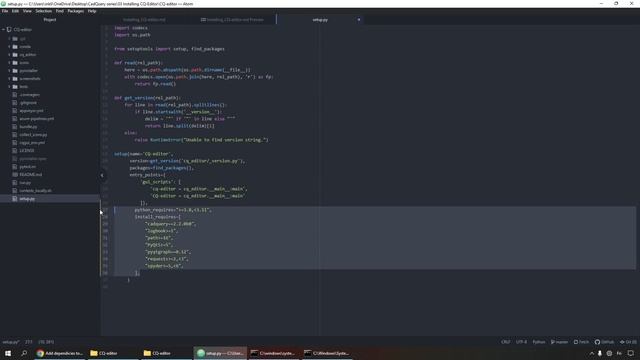Select setup.py in the tree view
Screen dimensions: 640x360
[x=50, y=199]
